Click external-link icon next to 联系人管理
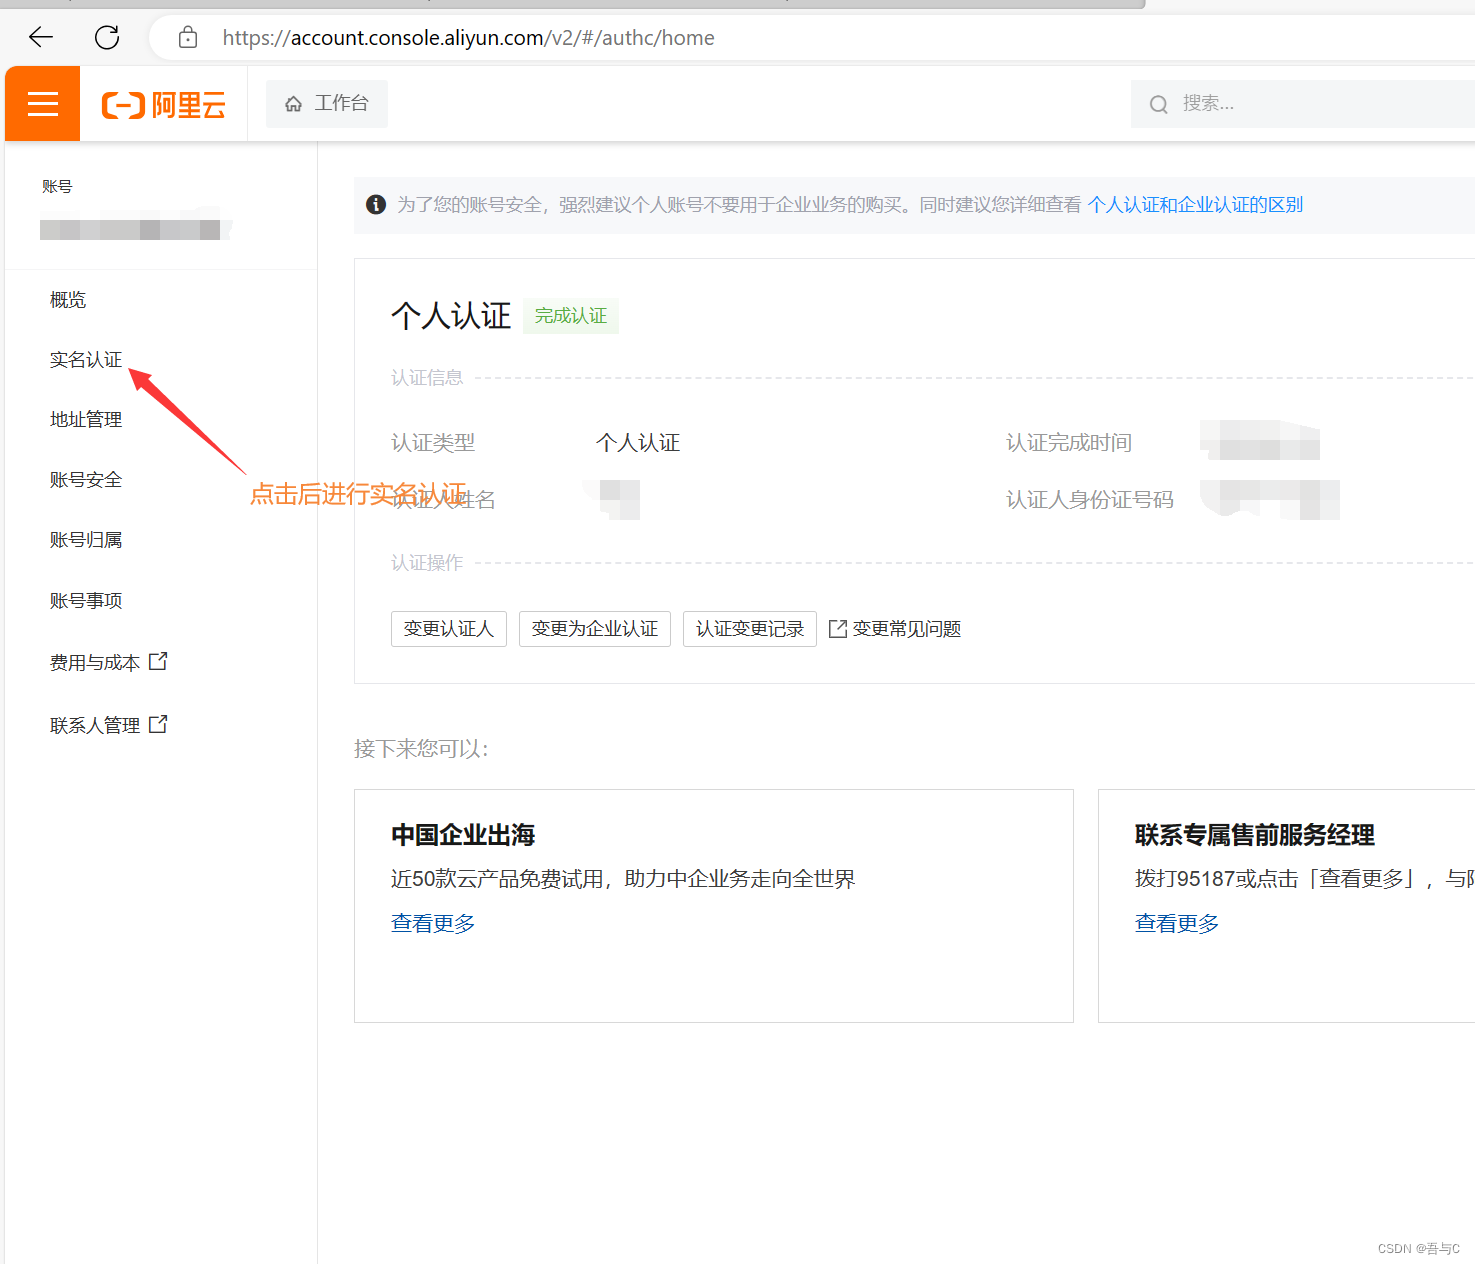 pyautogui.click(x=158, y=725)
